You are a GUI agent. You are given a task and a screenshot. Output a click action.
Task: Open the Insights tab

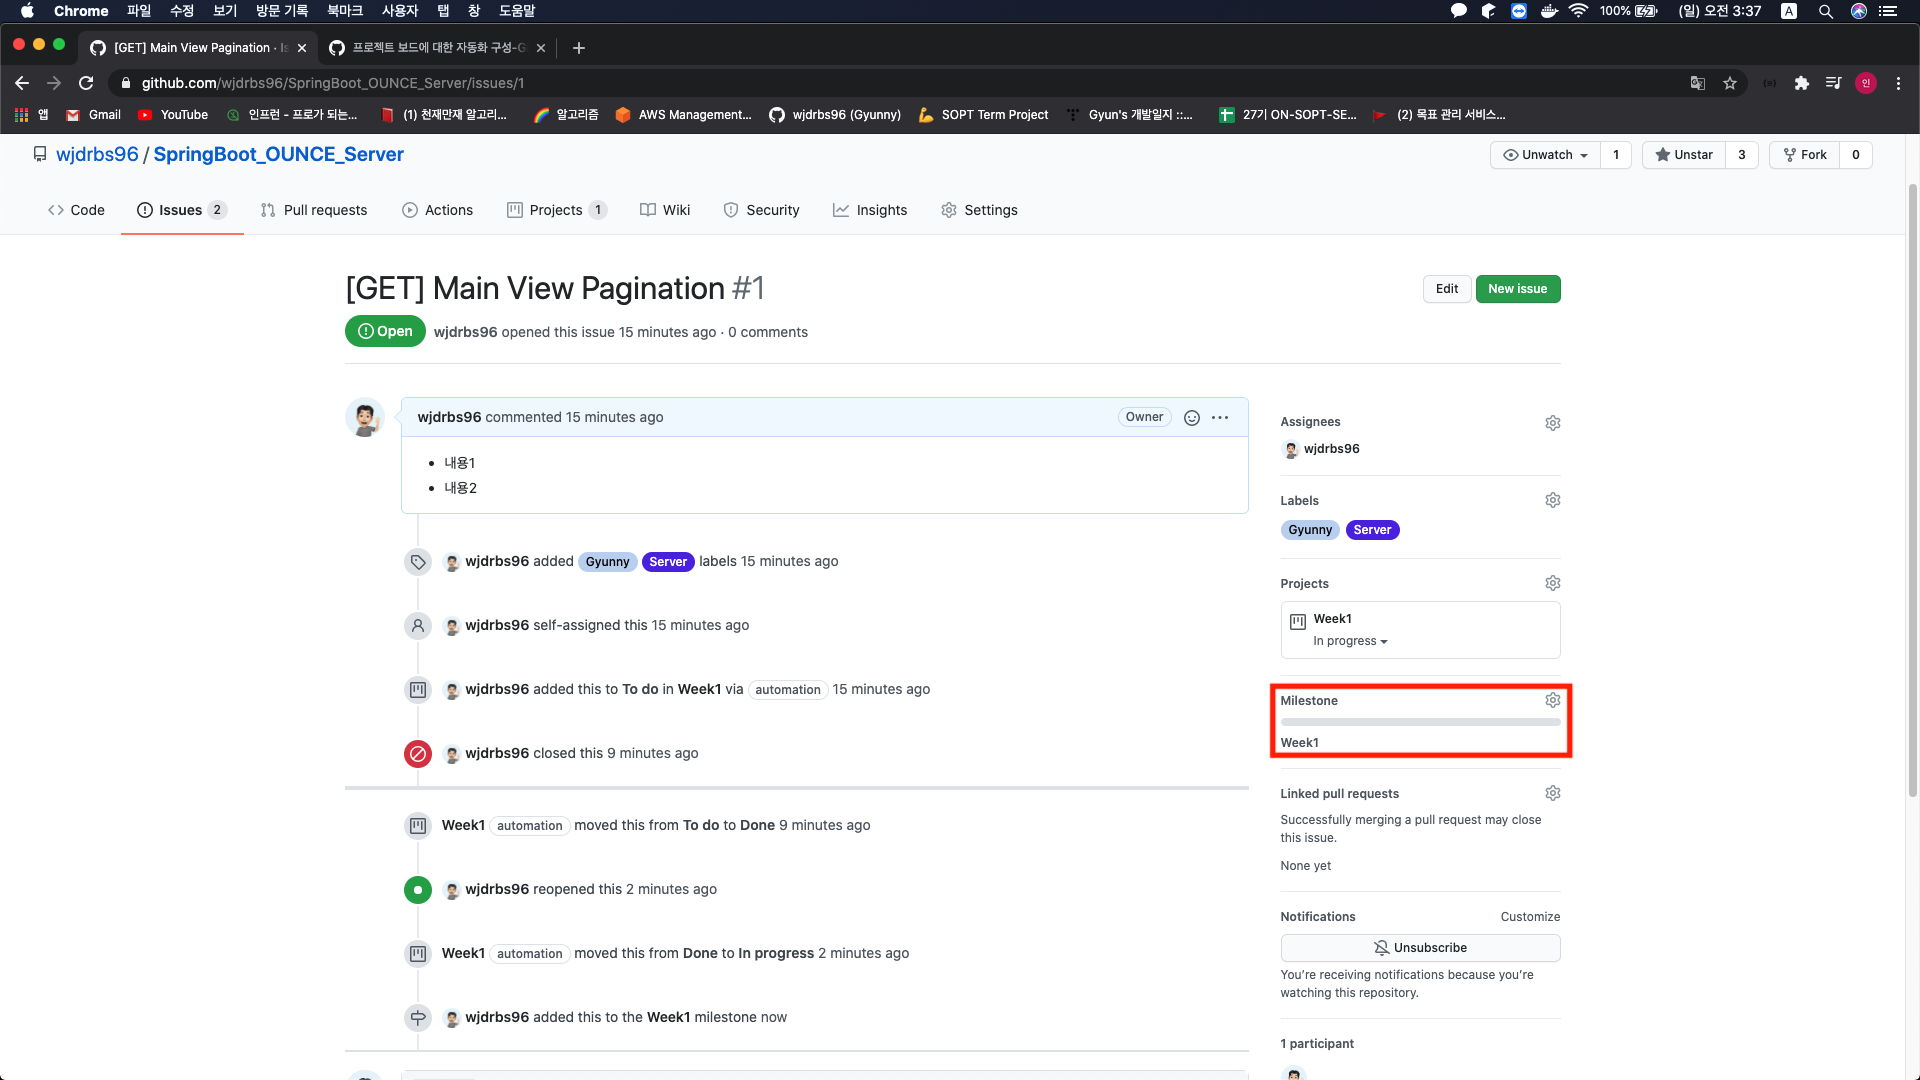coord(870,210)
